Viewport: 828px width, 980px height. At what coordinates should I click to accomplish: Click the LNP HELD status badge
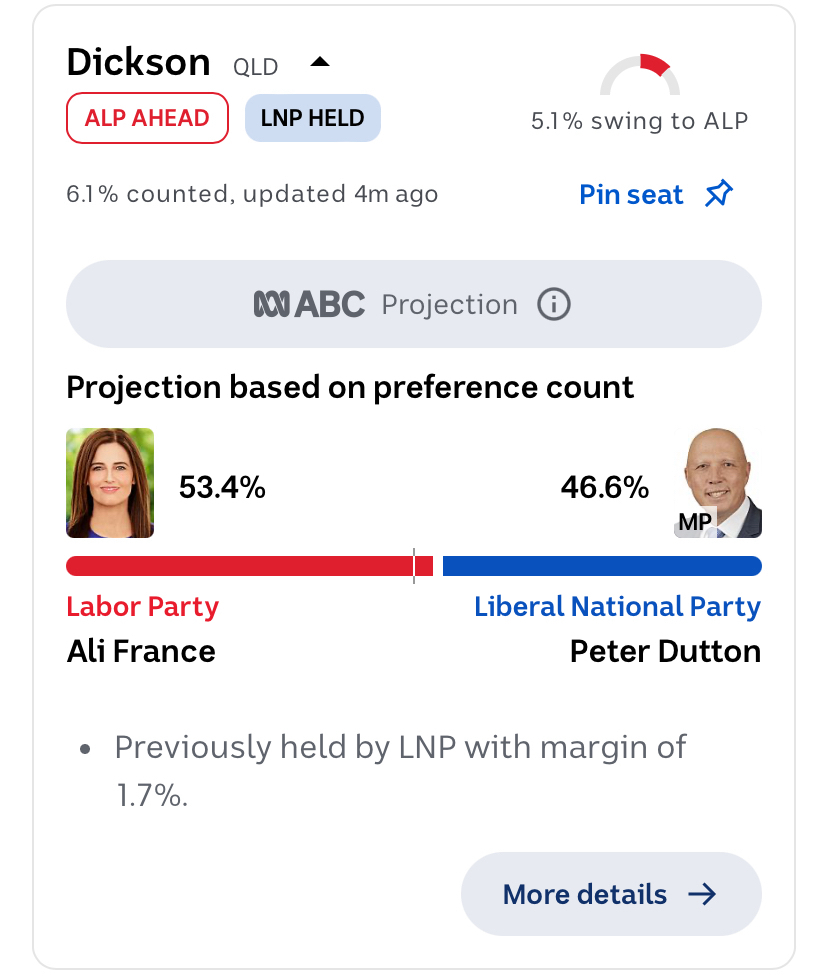tap(312, 117)
